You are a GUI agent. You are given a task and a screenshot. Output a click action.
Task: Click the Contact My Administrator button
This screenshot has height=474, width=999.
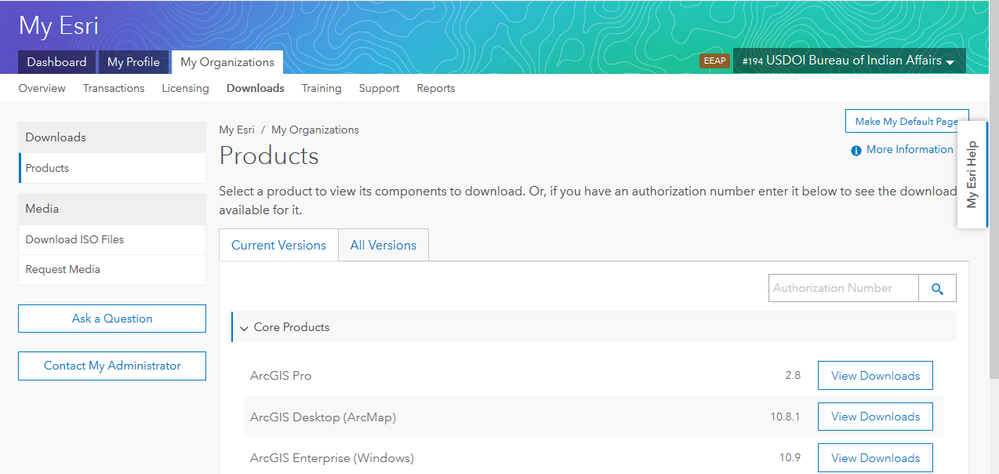(112, 366)
